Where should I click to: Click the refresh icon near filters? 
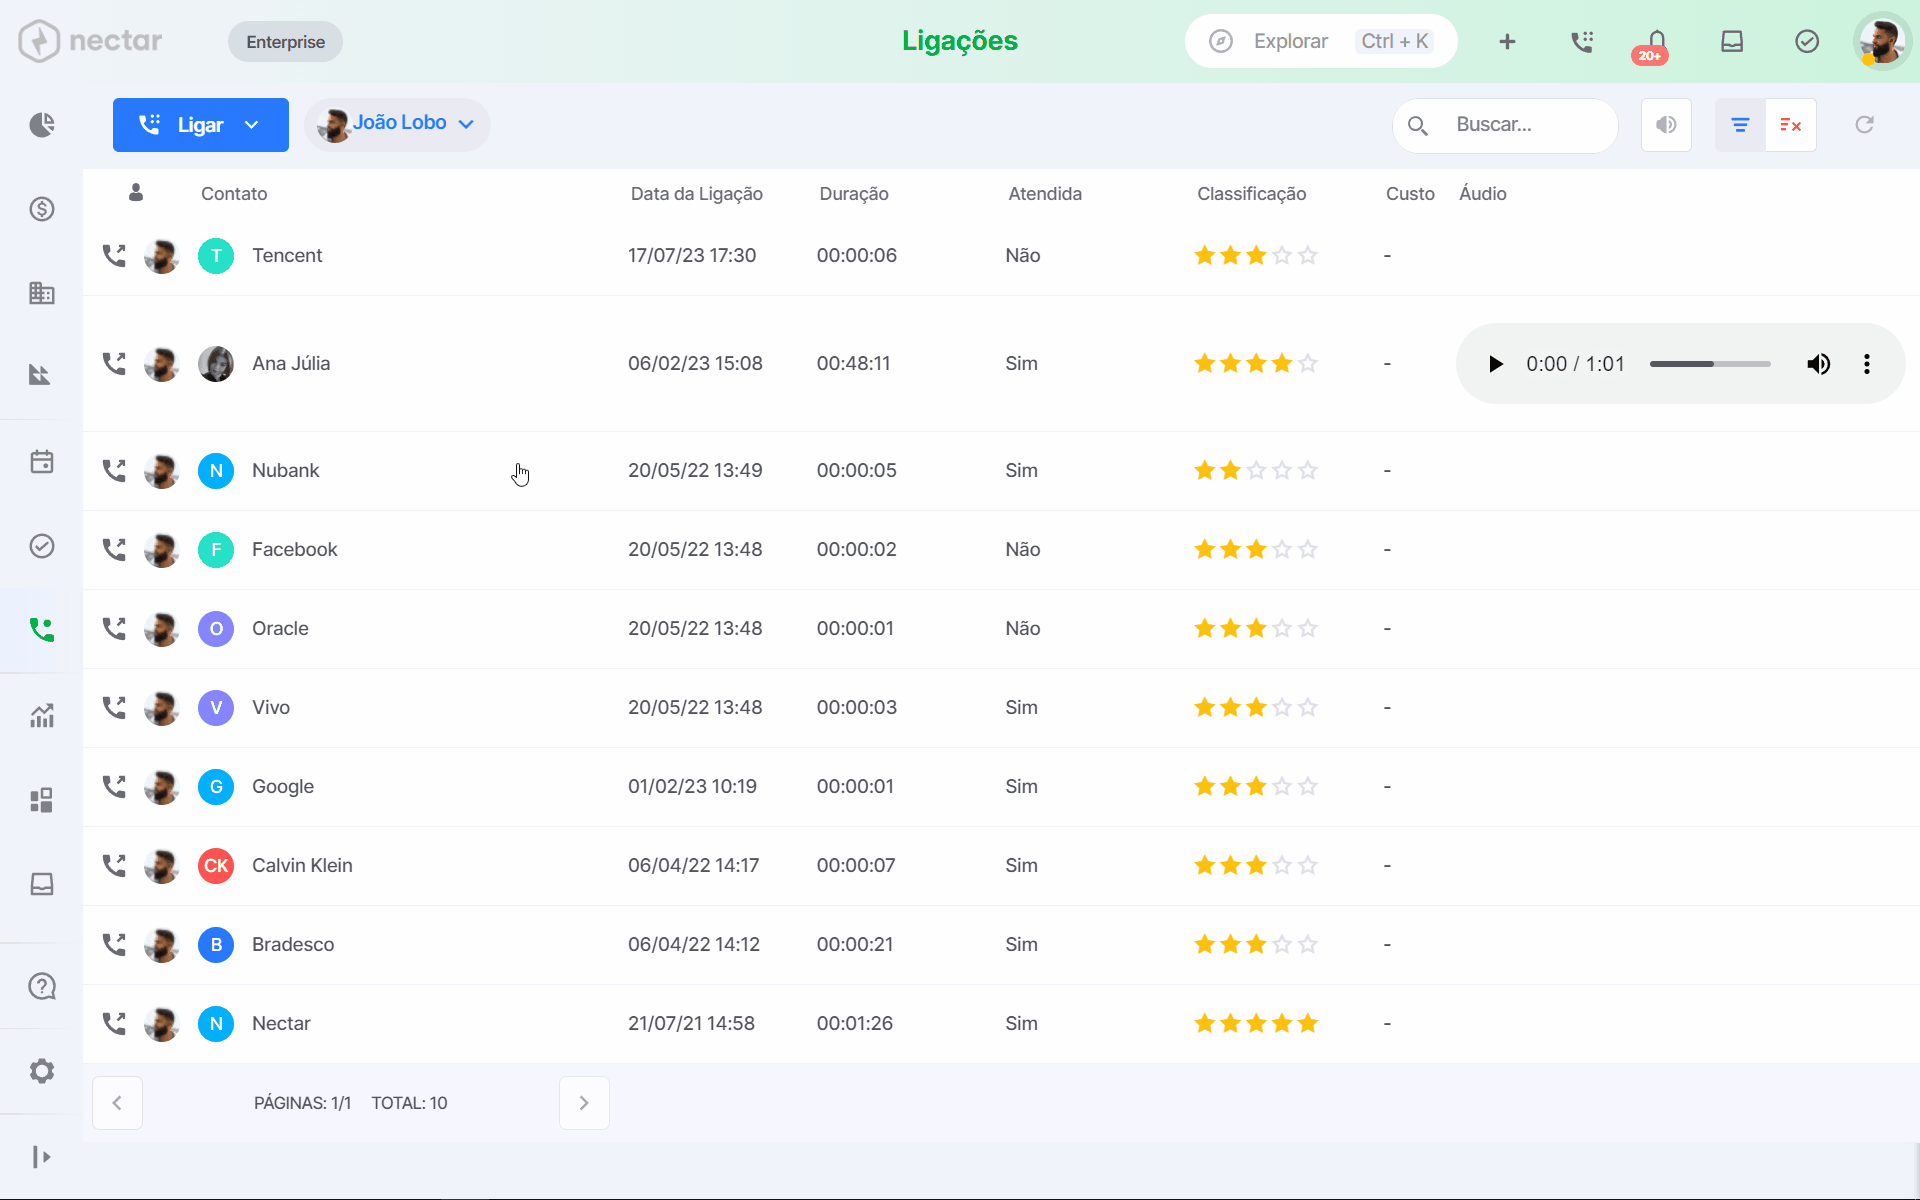click(x=1864, y=125)
